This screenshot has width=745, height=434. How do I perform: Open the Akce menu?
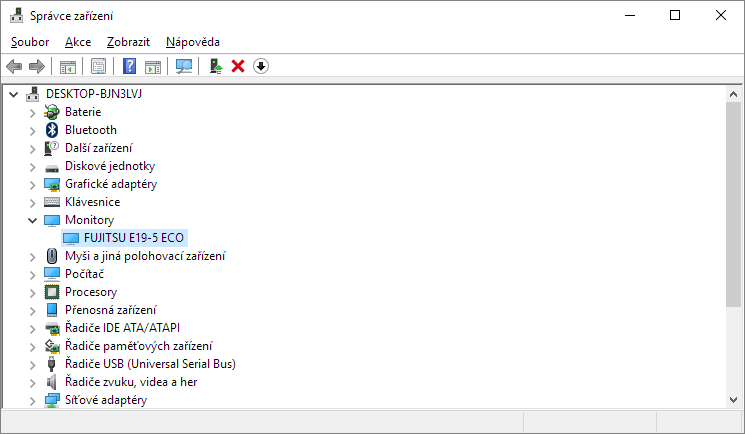click(x=78, y=42)
